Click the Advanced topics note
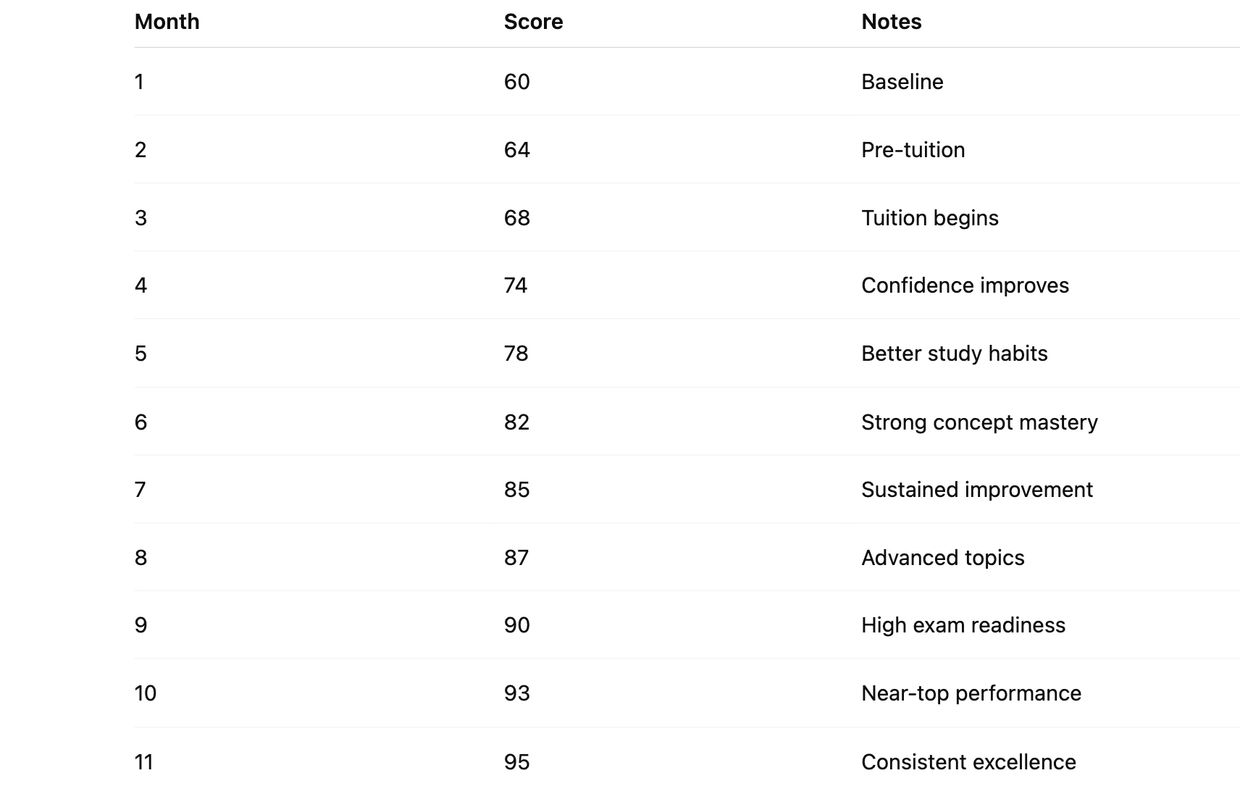The height and width of the screenshot is (794, 1240). coord(943,558)
